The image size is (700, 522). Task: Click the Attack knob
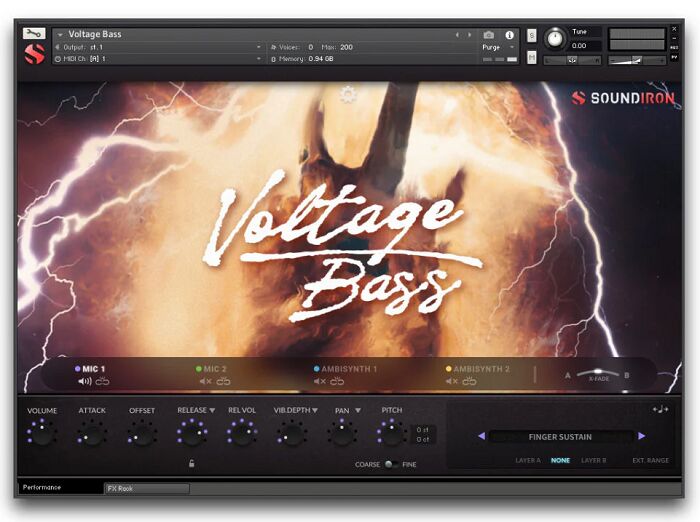(x=92, y=434)
